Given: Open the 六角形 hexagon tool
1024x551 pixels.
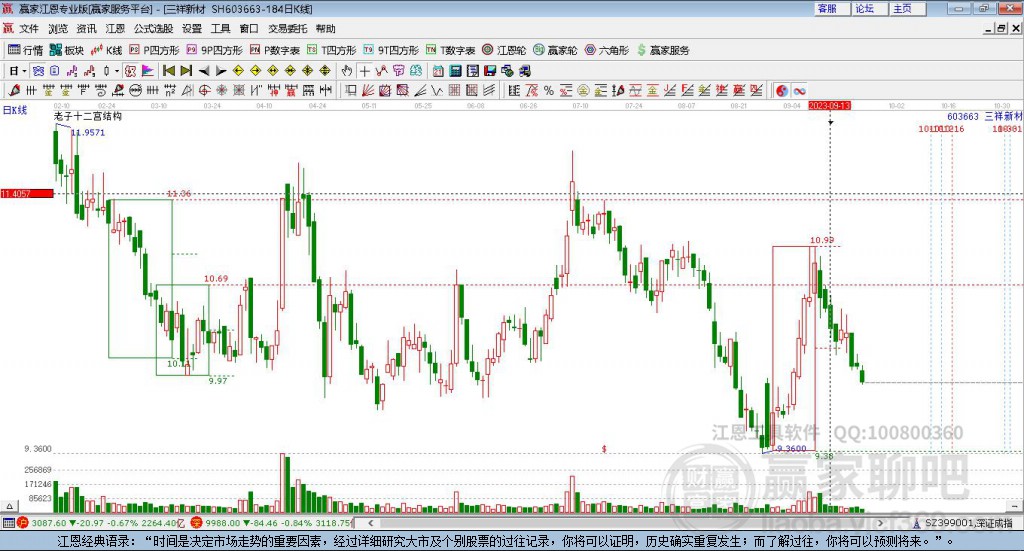Looking at the screenshot, I should click(x=607, y=50).
